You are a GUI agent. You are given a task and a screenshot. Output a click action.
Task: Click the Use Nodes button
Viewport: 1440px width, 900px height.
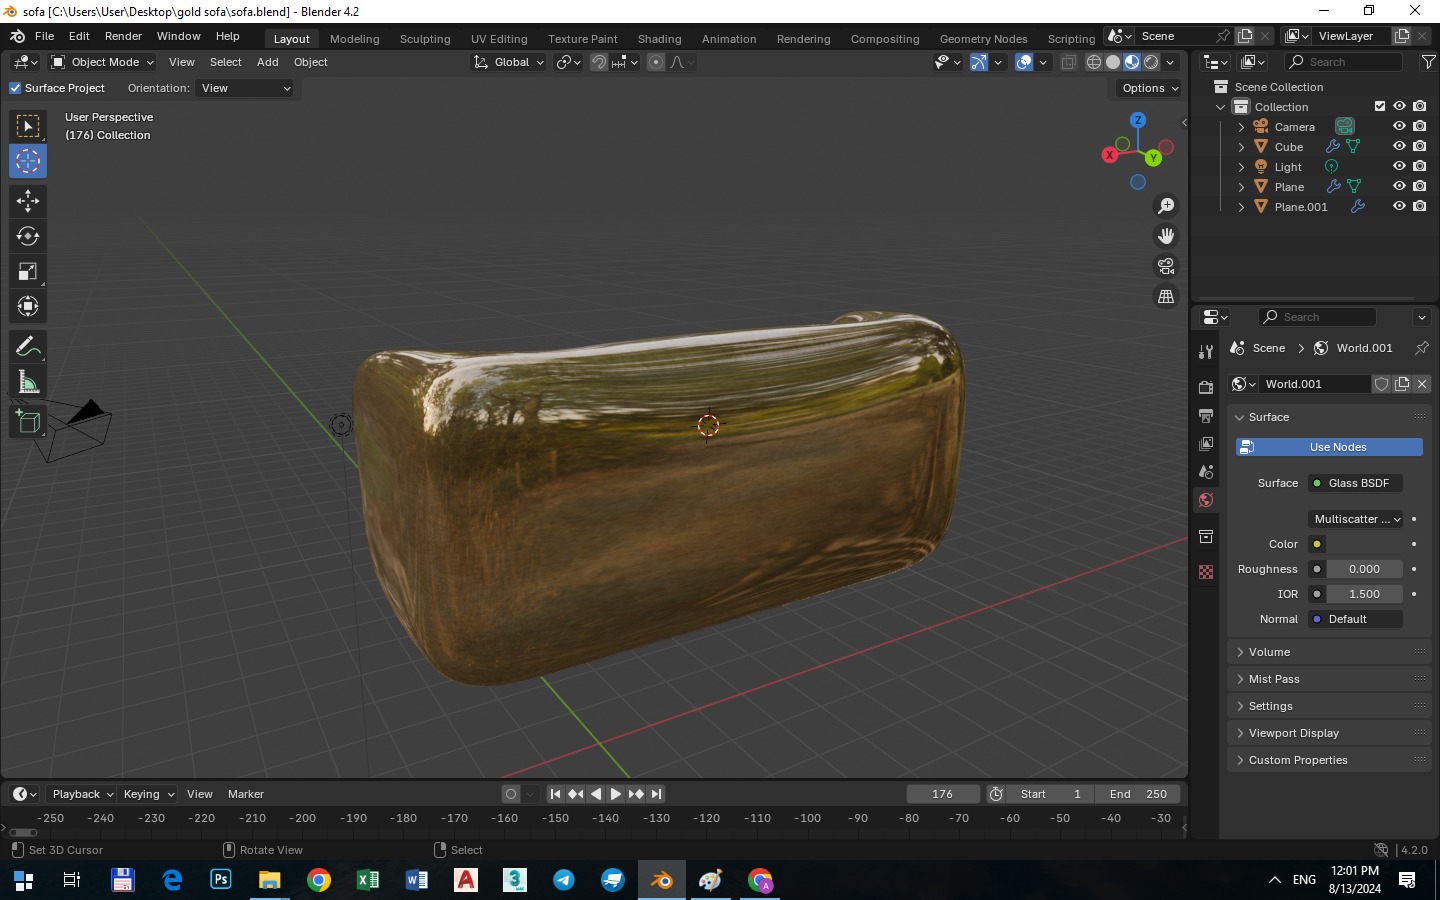tap(1329, 447)
